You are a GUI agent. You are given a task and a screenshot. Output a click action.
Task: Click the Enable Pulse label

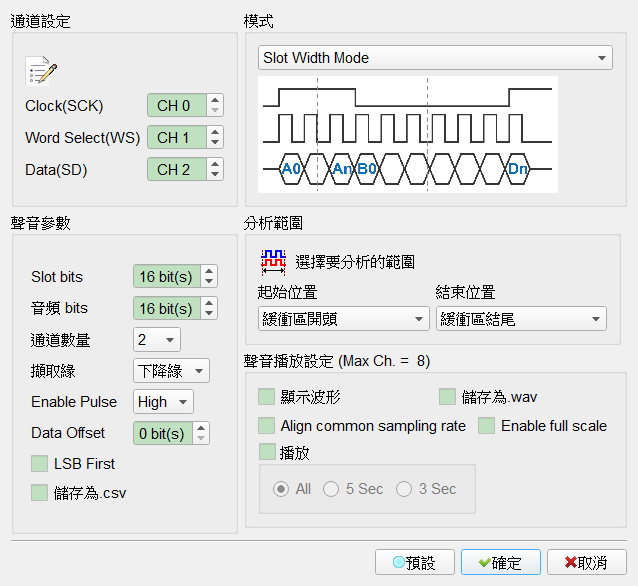74,402
